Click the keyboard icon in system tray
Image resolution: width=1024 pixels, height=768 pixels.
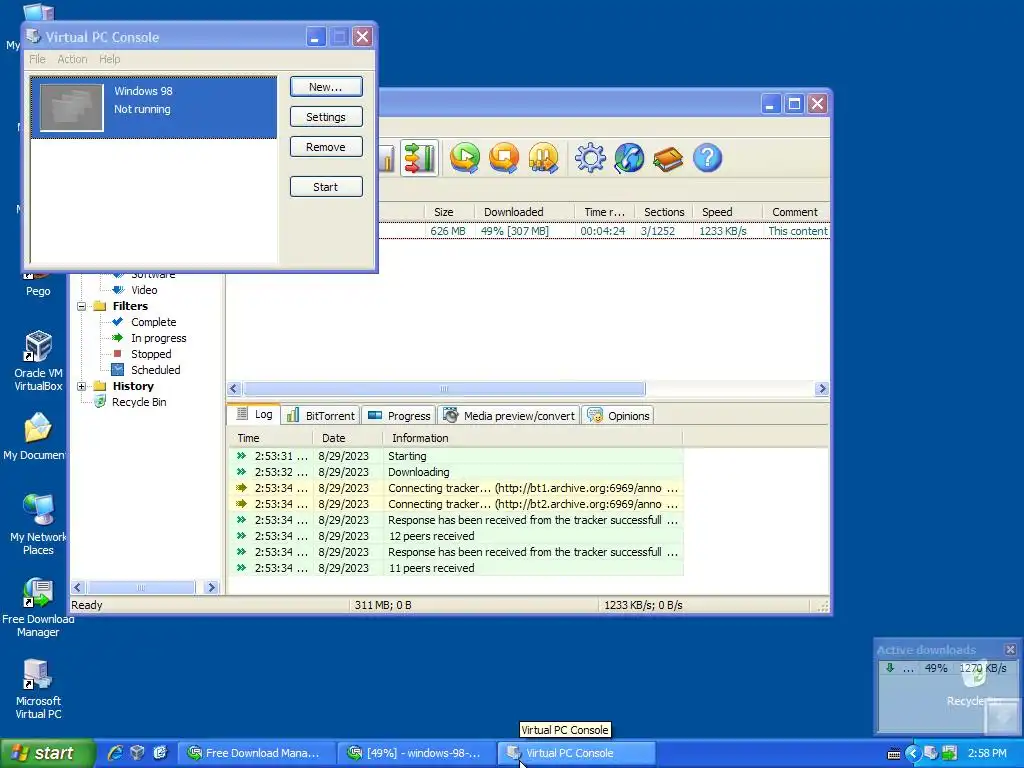(894, 754)
